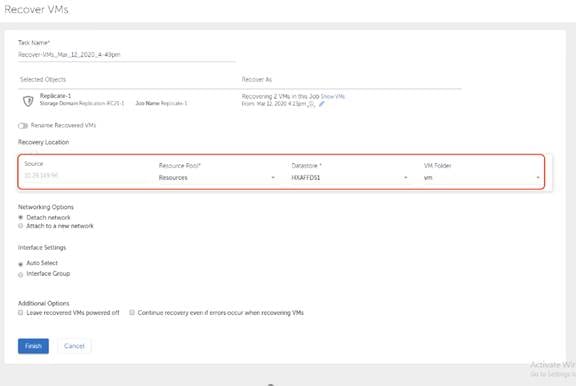Image resolution: width=576 pixels, height=386 pixels.
Task: Click the Storage Domain Replication text
Action: 82,104
